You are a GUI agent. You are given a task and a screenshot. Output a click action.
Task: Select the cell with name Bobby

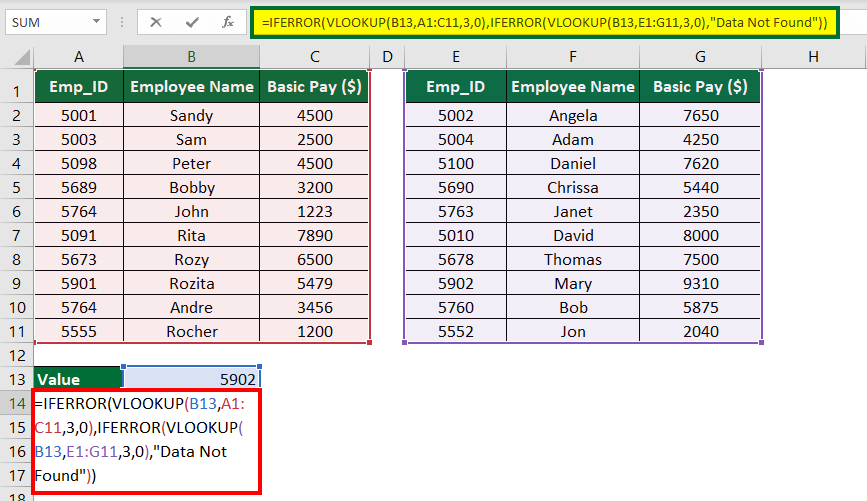(191, 187)
